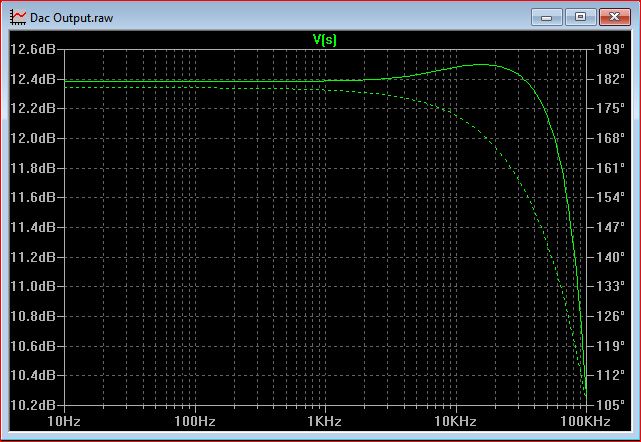The width and height of the screenshot is (641, 442).
Task: Click the 168° phase axis label
Action: (x=611, y=138)
